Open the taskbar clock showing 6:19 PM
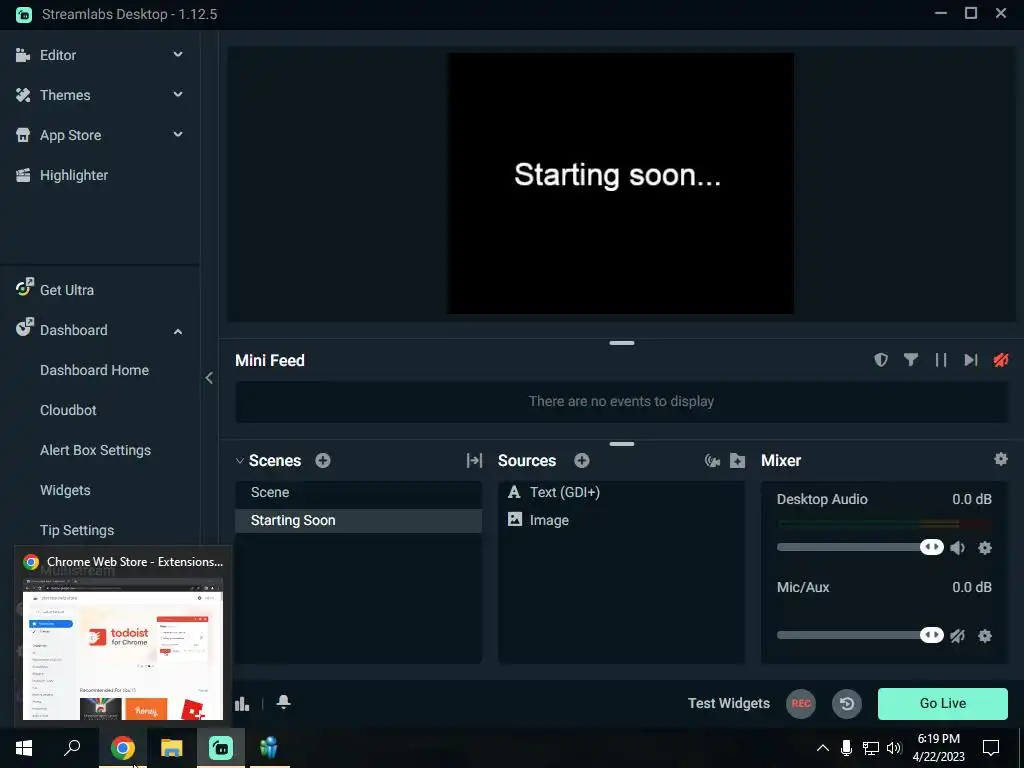The width and height of the screenshot is (1024, 768). pyautogui.click(x=938, y=748)
